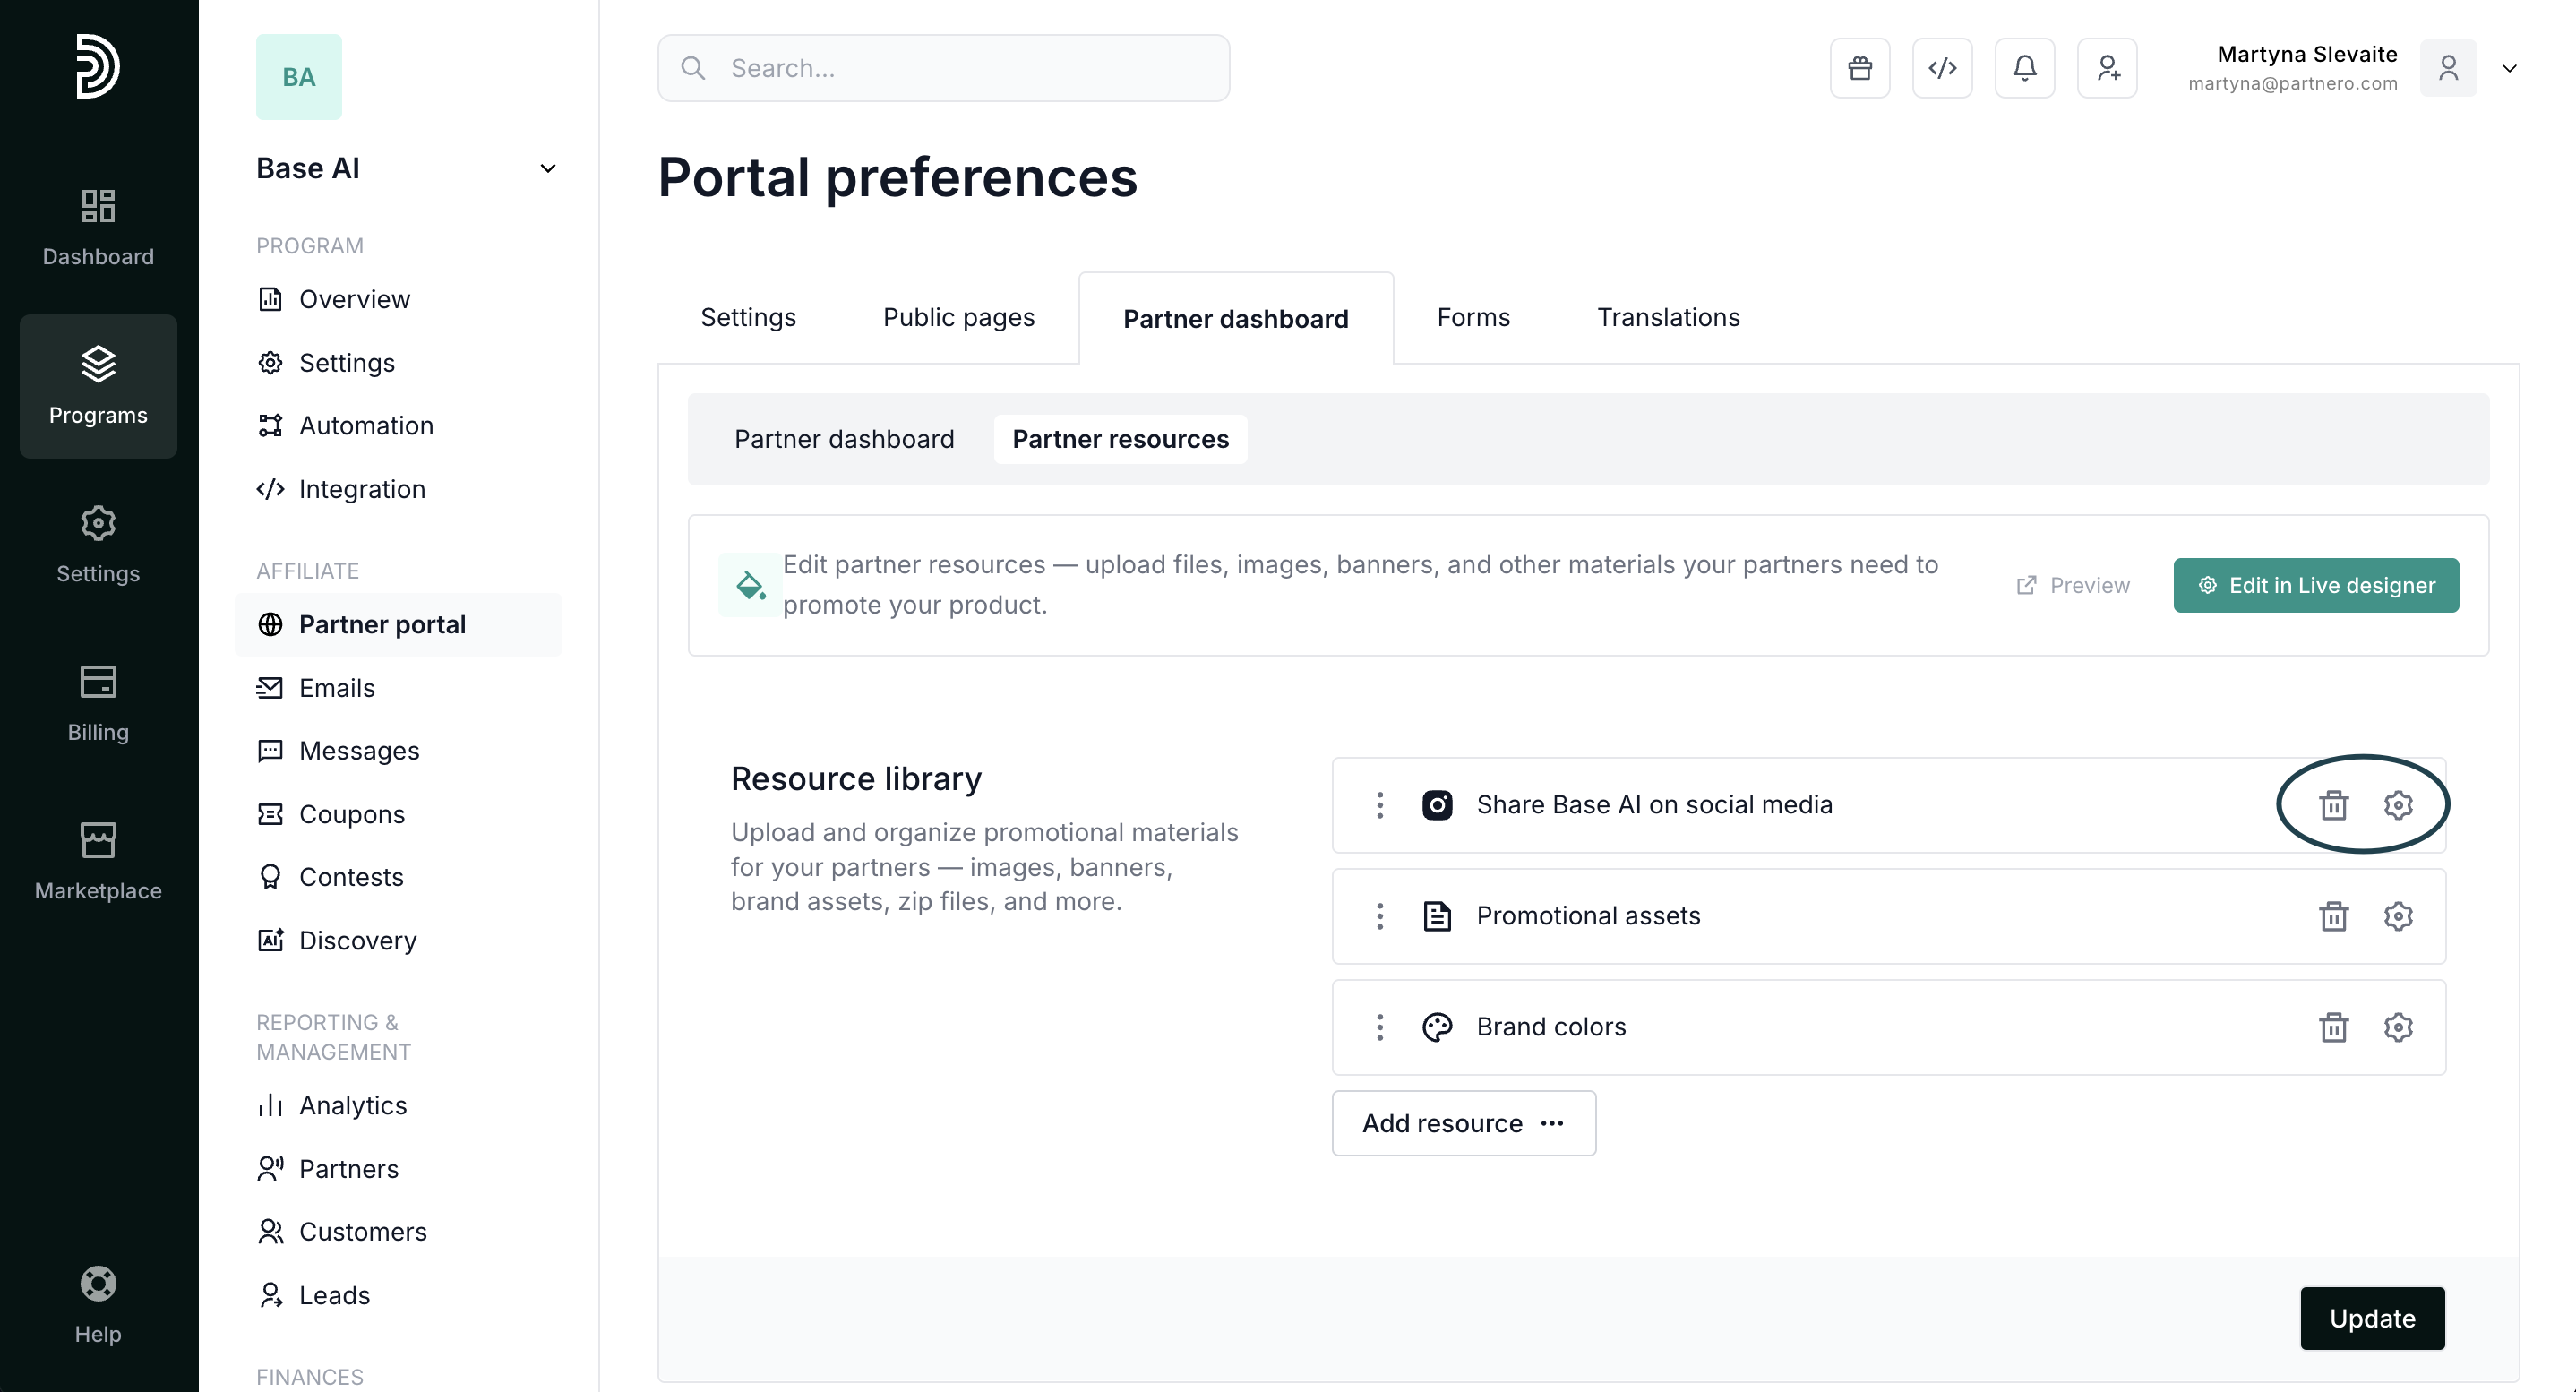Click the gift box icon in header
This screenshot has width=2576, height=1392.
(x=1859, y=68)
